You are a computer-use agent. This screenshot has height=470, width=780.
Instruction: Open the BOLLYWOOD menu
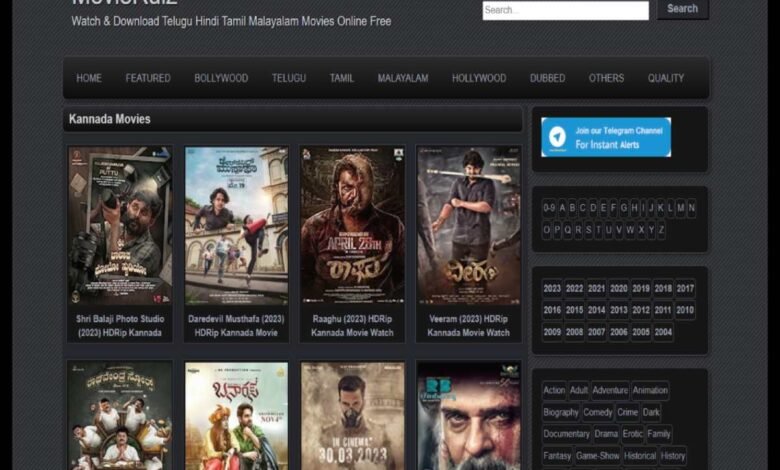(221, 78)
